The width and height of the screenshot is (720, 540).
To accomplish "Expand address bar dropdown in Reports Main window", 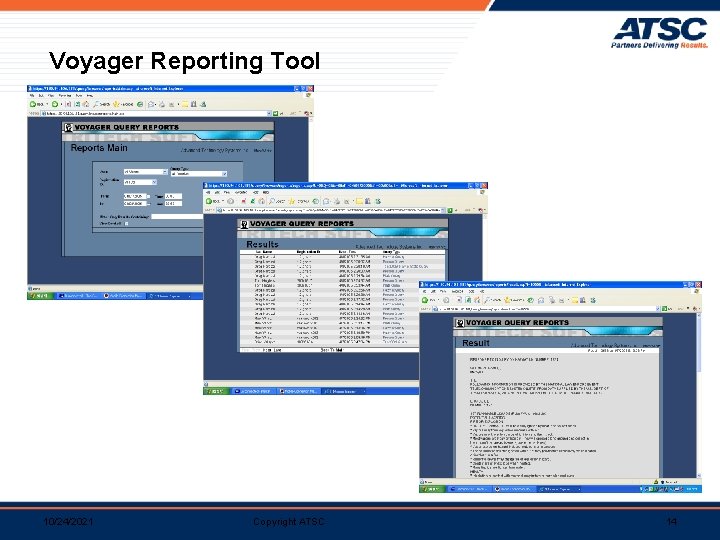I will tap(269, 113).
